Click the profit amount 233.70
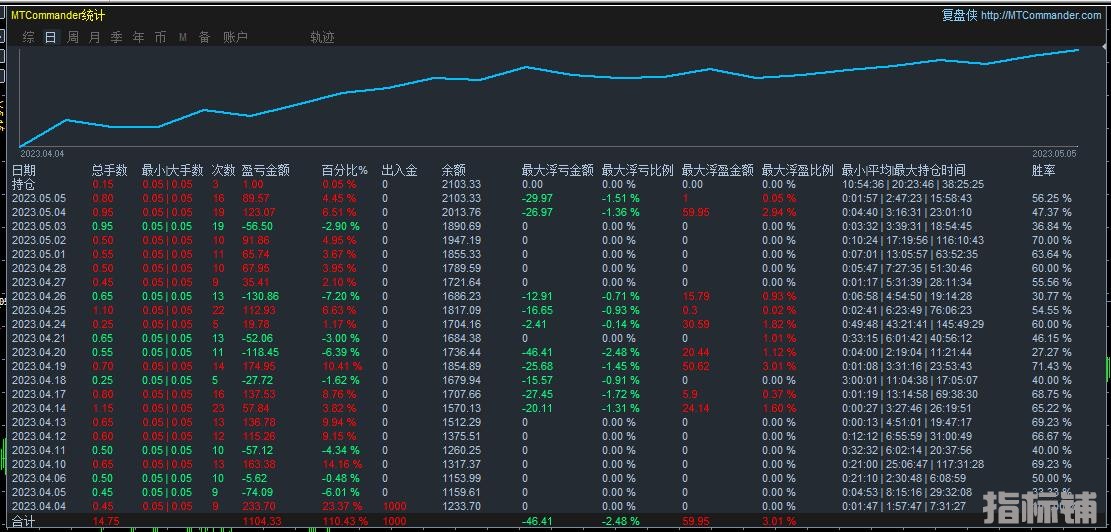This screenshot has width=1111, height=532. pos(259,506)
